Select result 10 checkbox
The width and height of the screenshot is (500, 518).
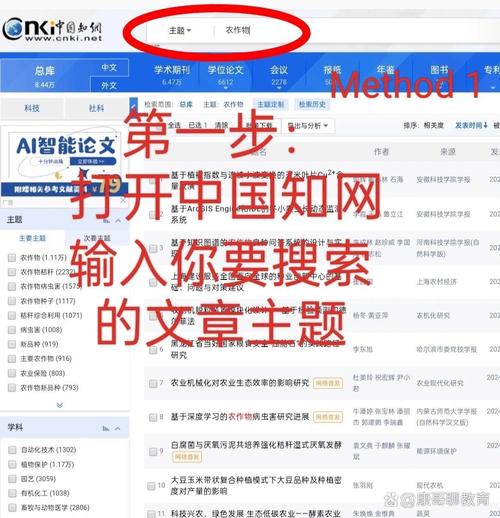[151, 486]
